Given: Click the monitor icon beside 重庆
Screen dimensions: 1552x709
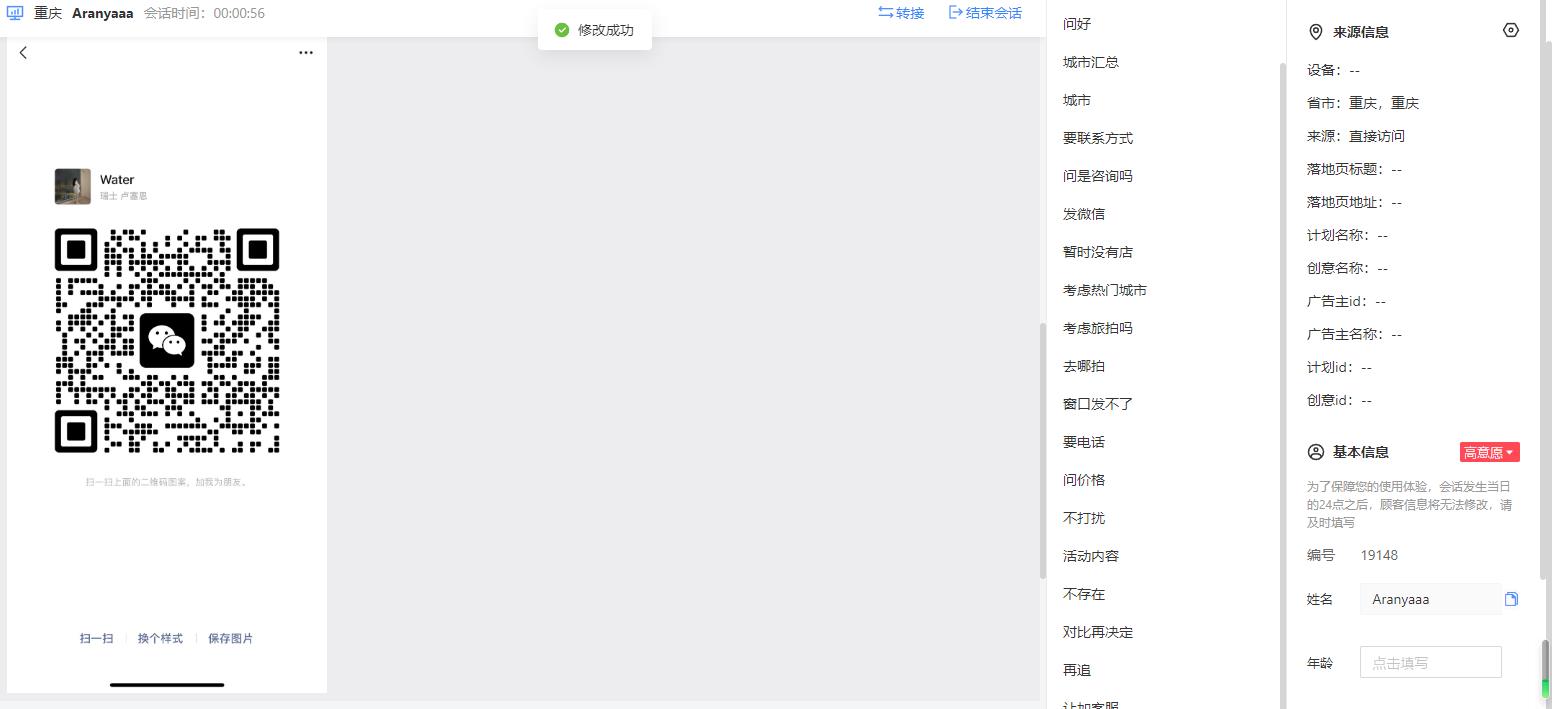Looking at the screenshot, I should pos(15,14).
